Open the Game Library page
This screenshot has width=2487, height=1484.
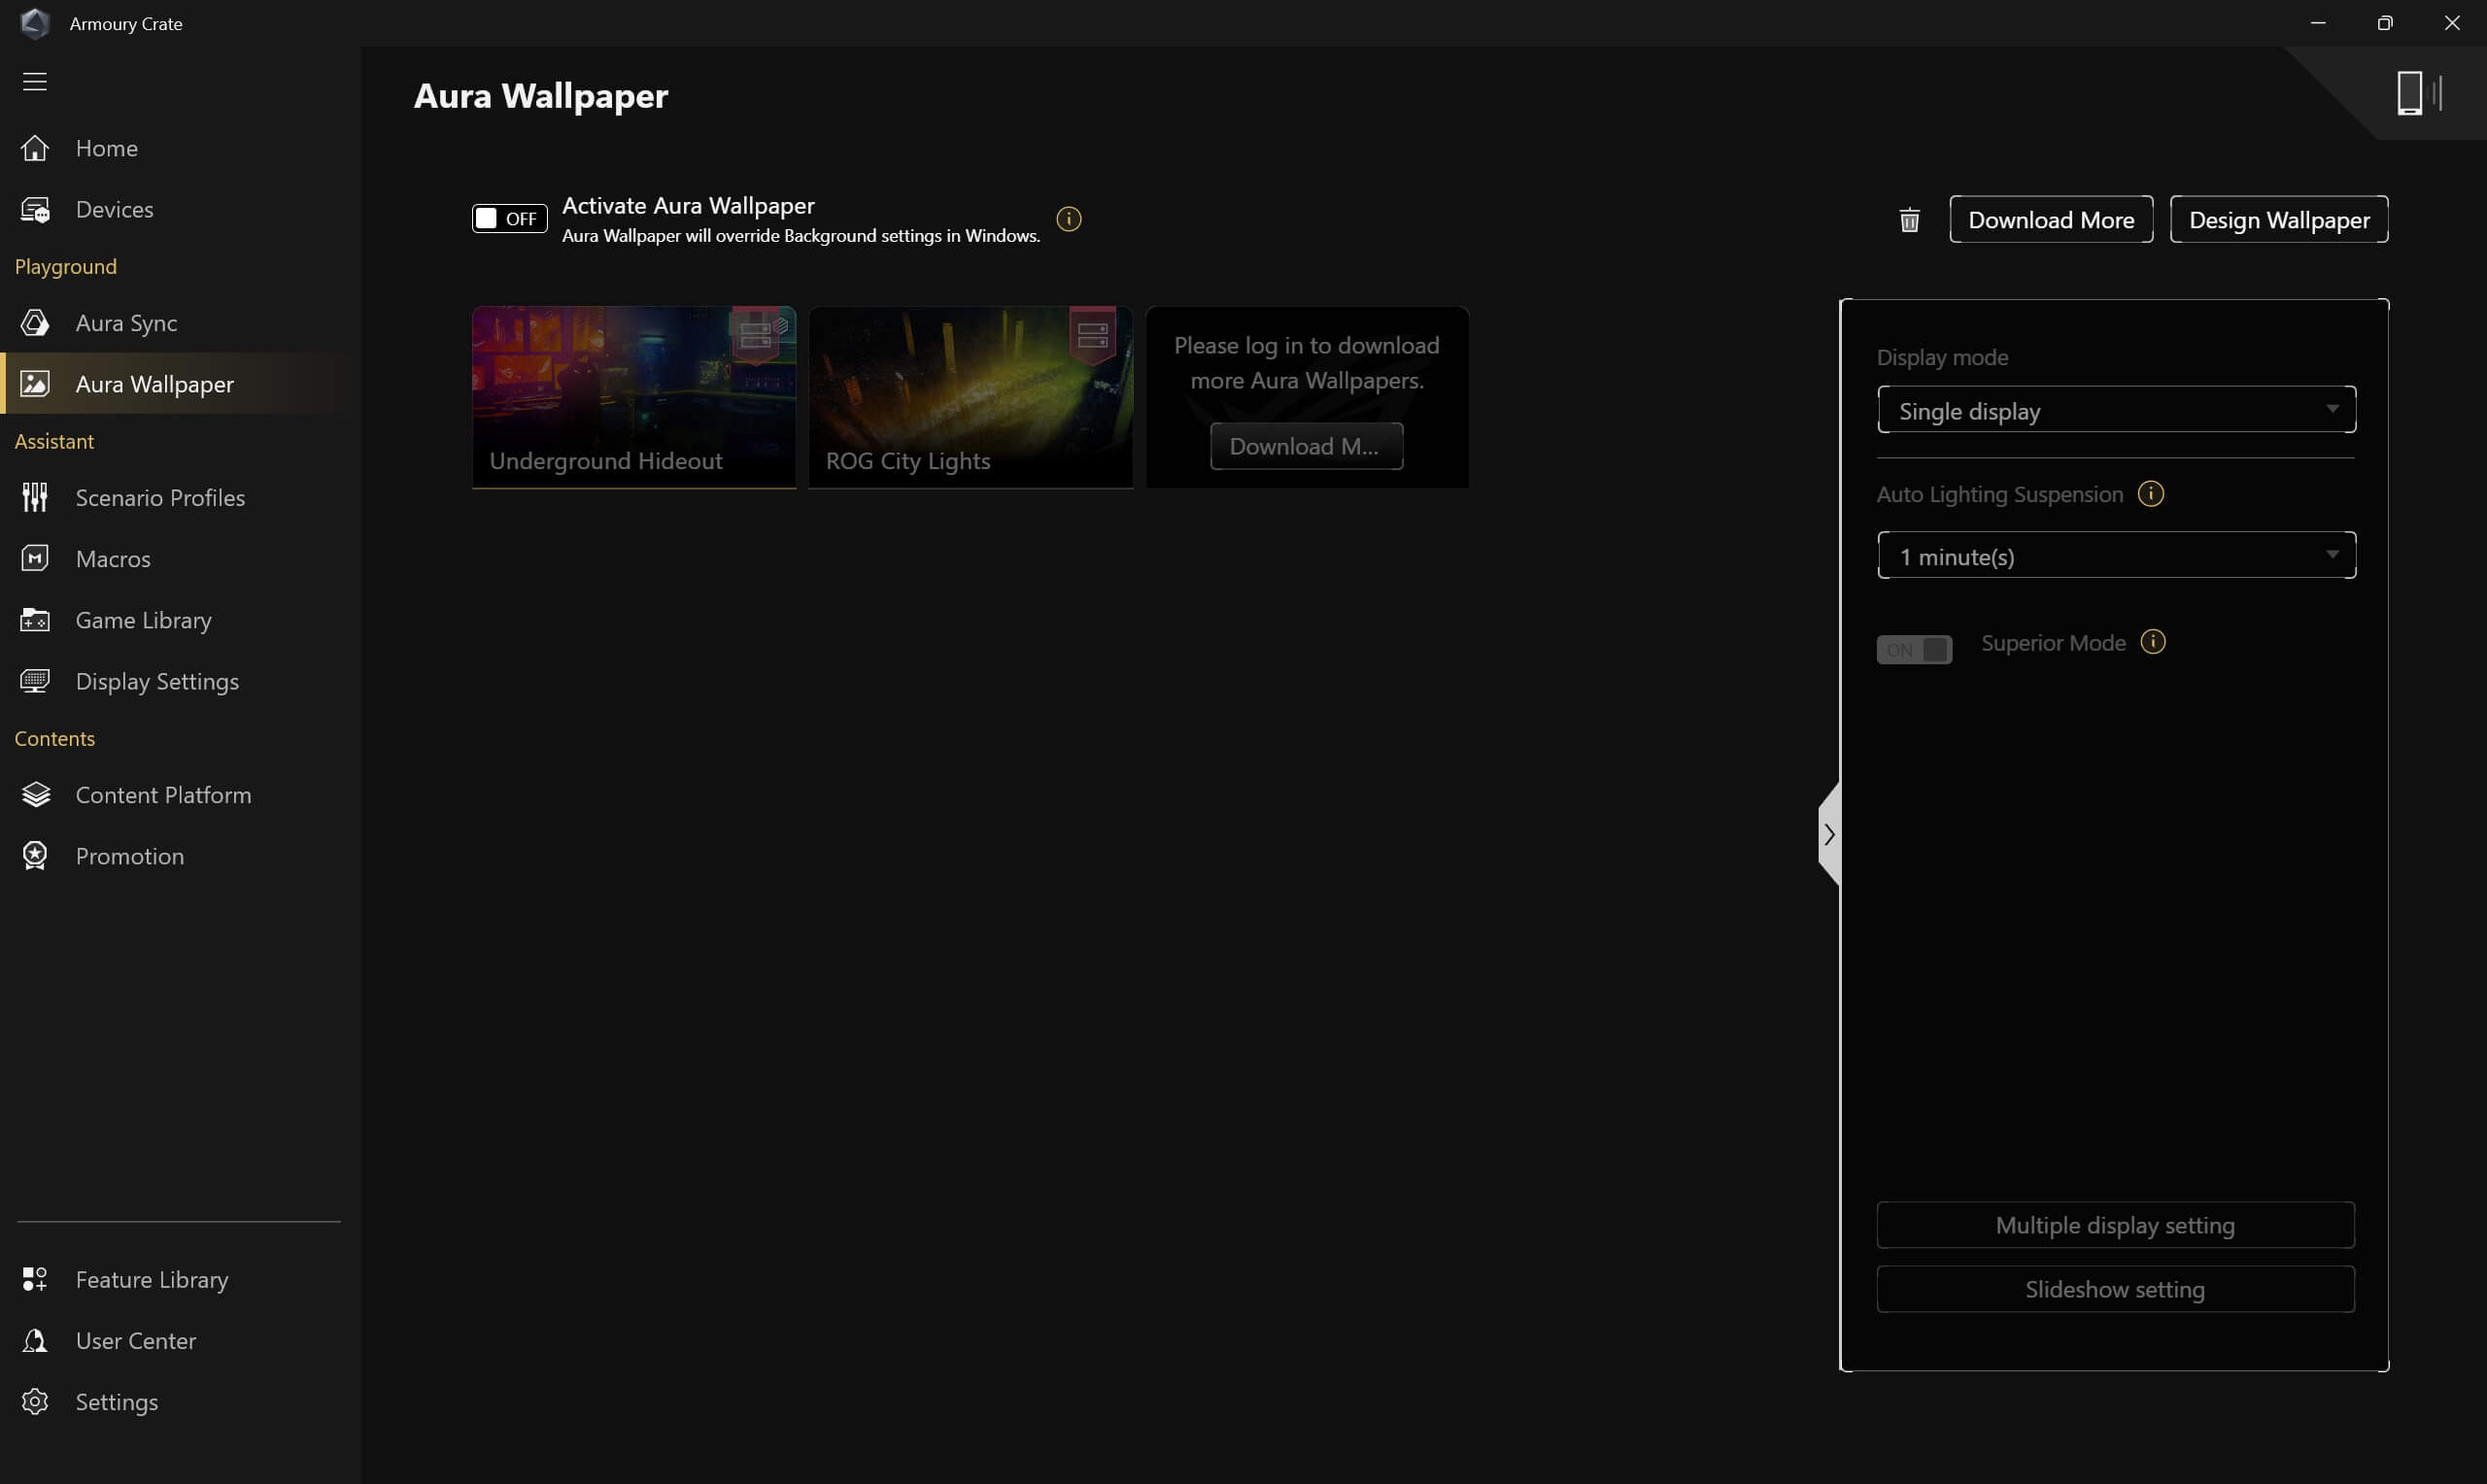[180, 620]
